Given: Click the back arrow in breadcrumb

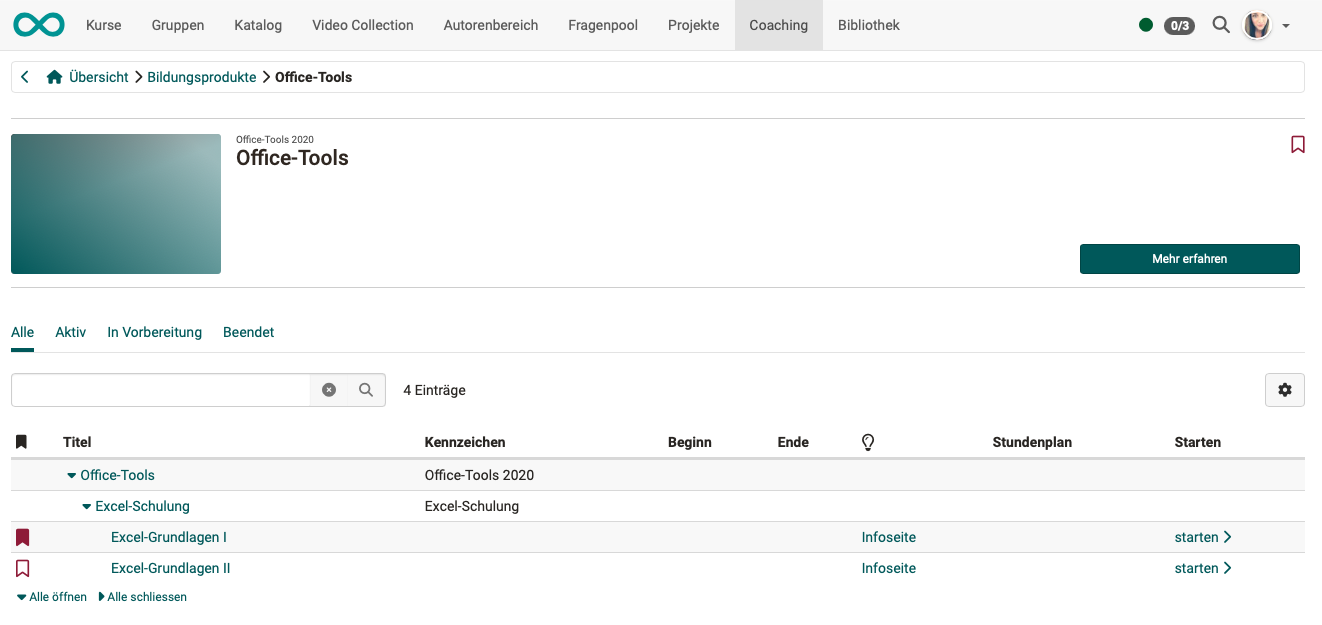Looking at the screenshot, I should click(25, 77).
